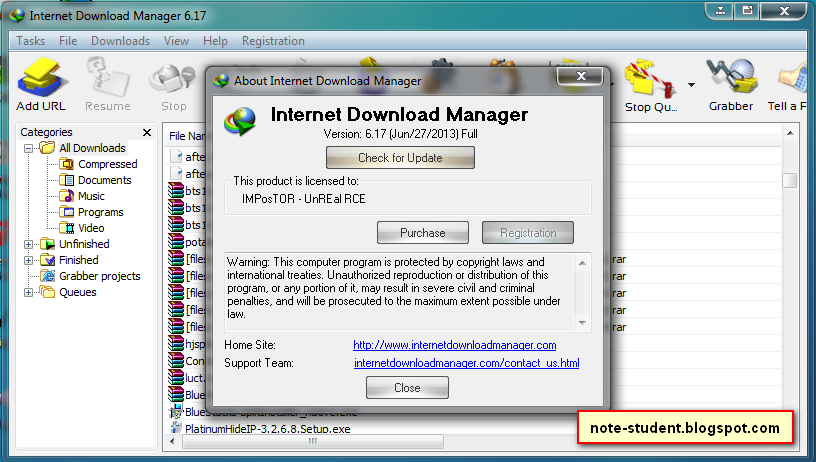The width and height of the screenshot is (816, 462).
Task: Open the Registration menu
Action: tap(273, 41)
